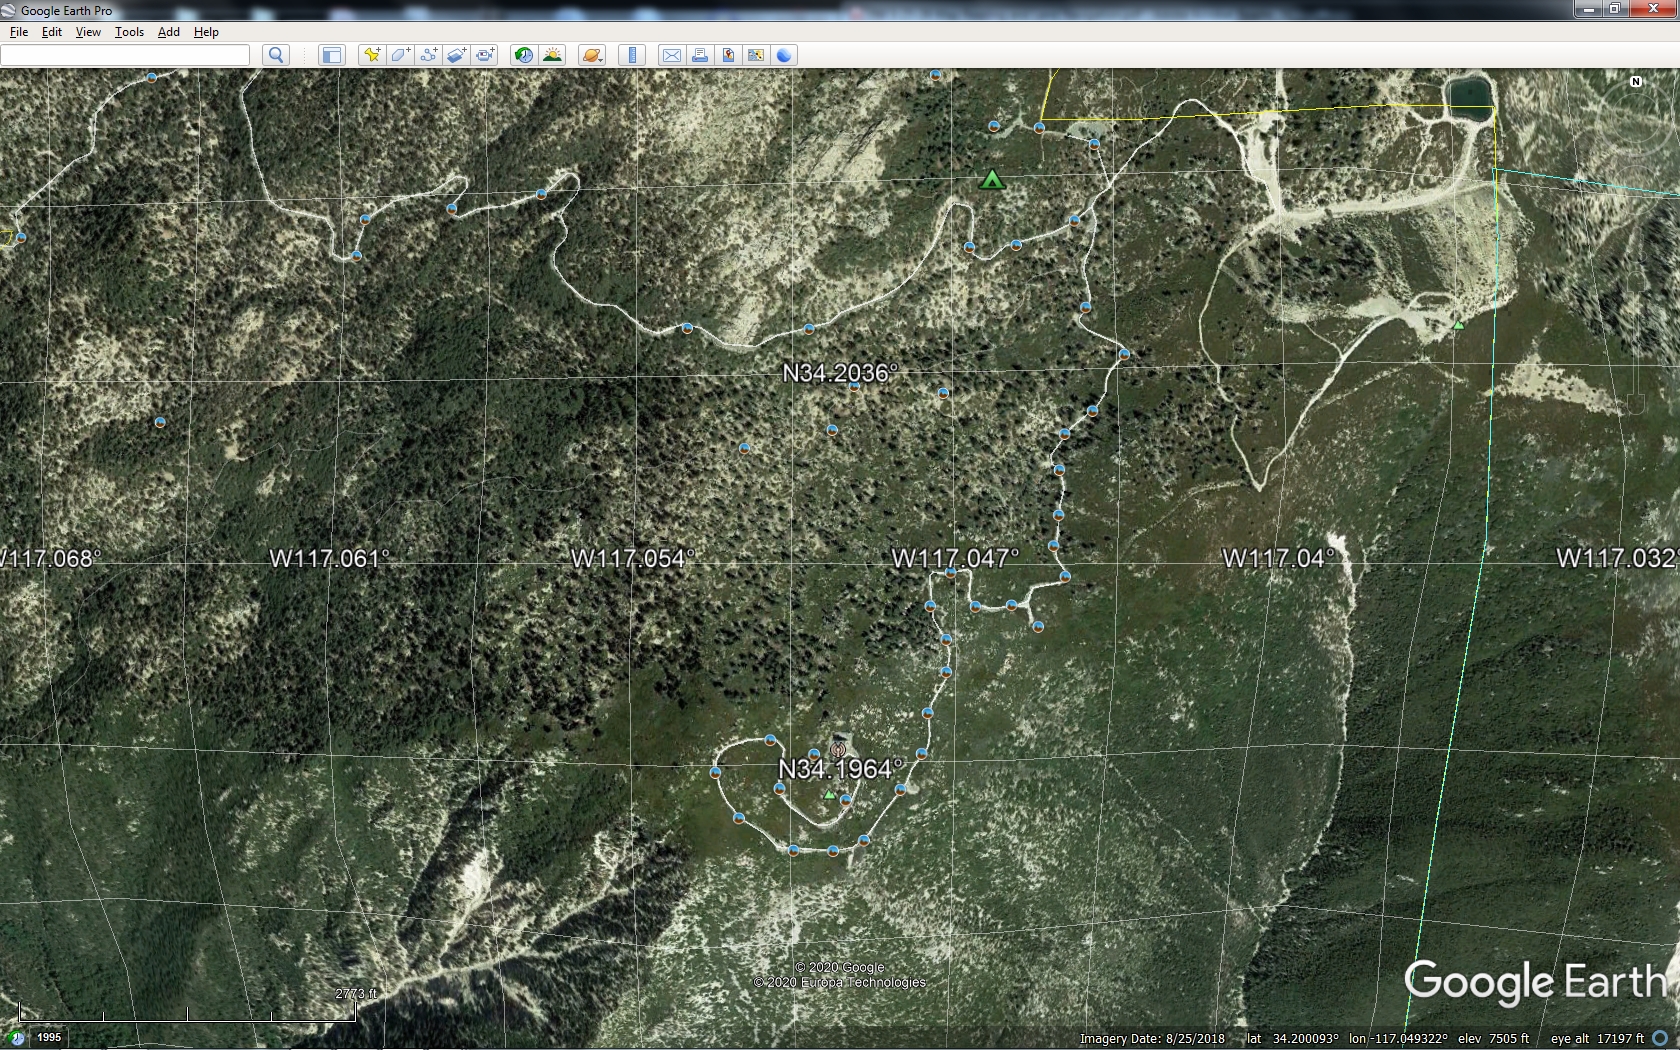Add an image overlay
Image resolution: width=1680 pixels, height=1050 pixels.
(456, 55)
